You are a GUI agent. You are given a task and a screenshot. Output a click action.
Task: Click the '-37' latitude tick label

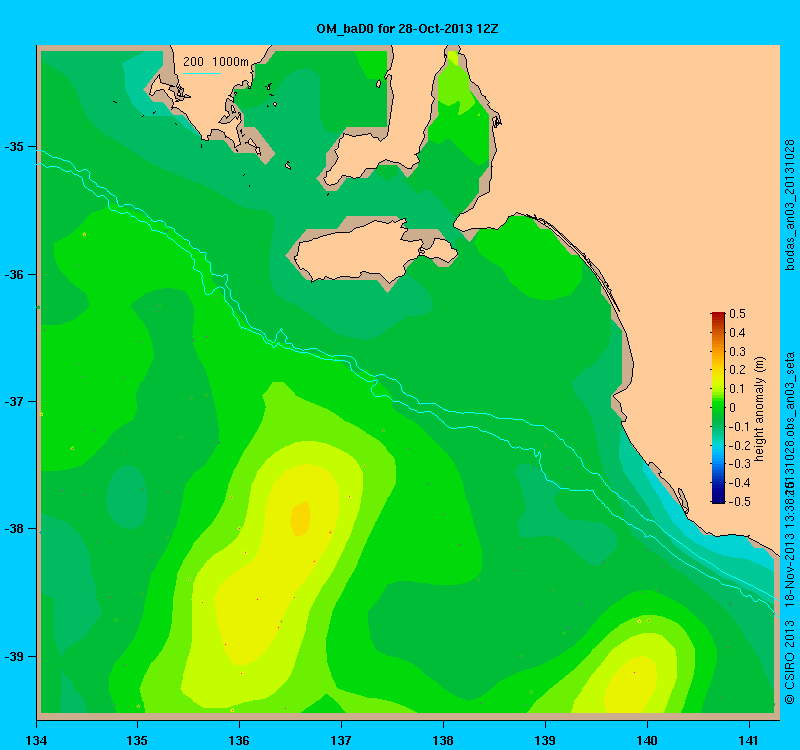point(14,402)
